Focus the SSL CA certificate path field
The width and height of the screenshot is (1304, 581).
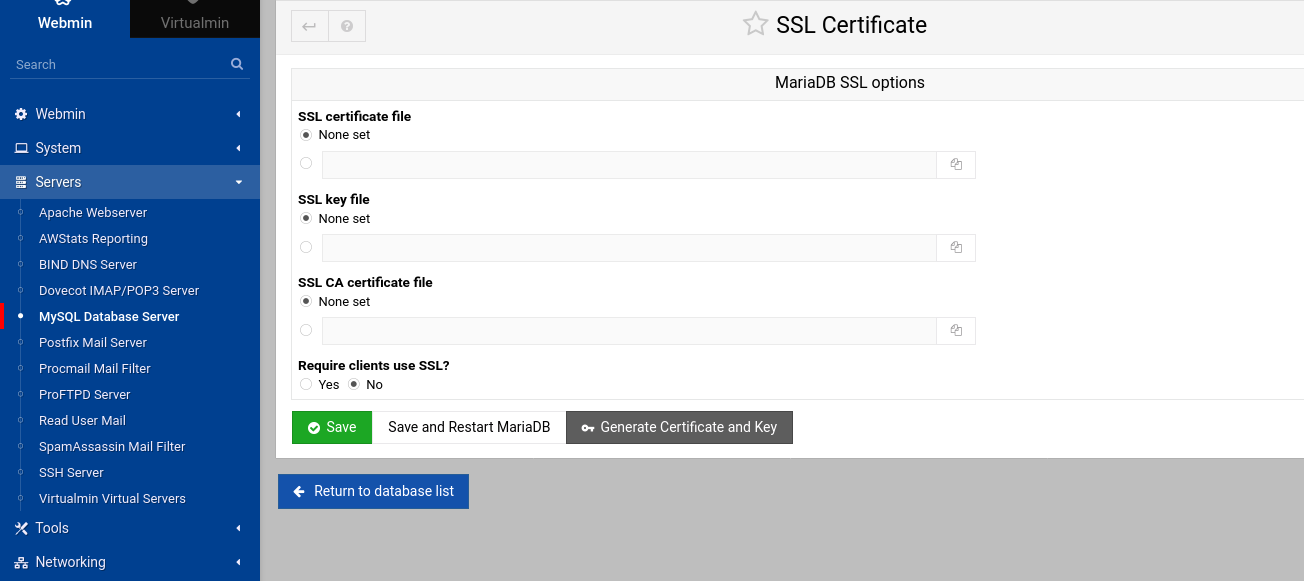pos(629,331)
